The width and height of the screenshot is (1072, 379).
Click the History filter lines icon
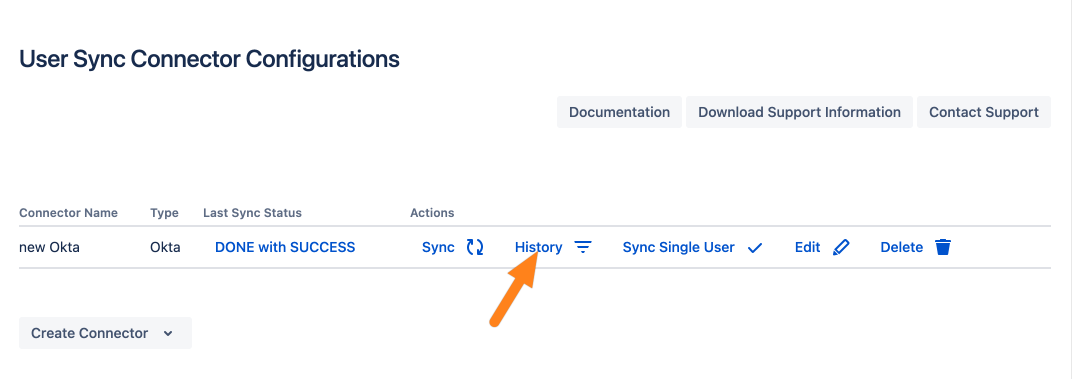[582, 247]
